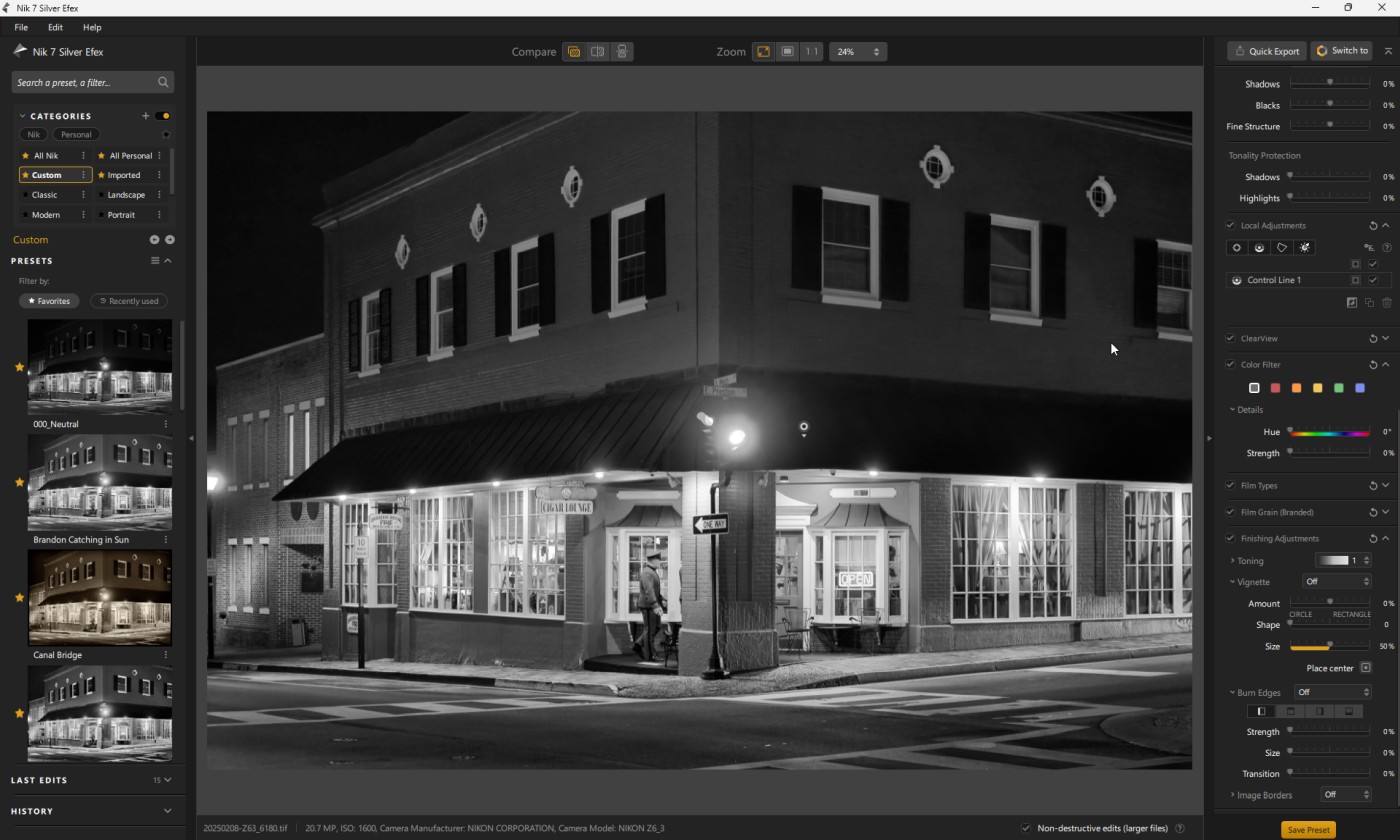Screen dimensions: 1400x840
Task: Uncheck the Film Types checkbox
Action: pos(1231,486)
